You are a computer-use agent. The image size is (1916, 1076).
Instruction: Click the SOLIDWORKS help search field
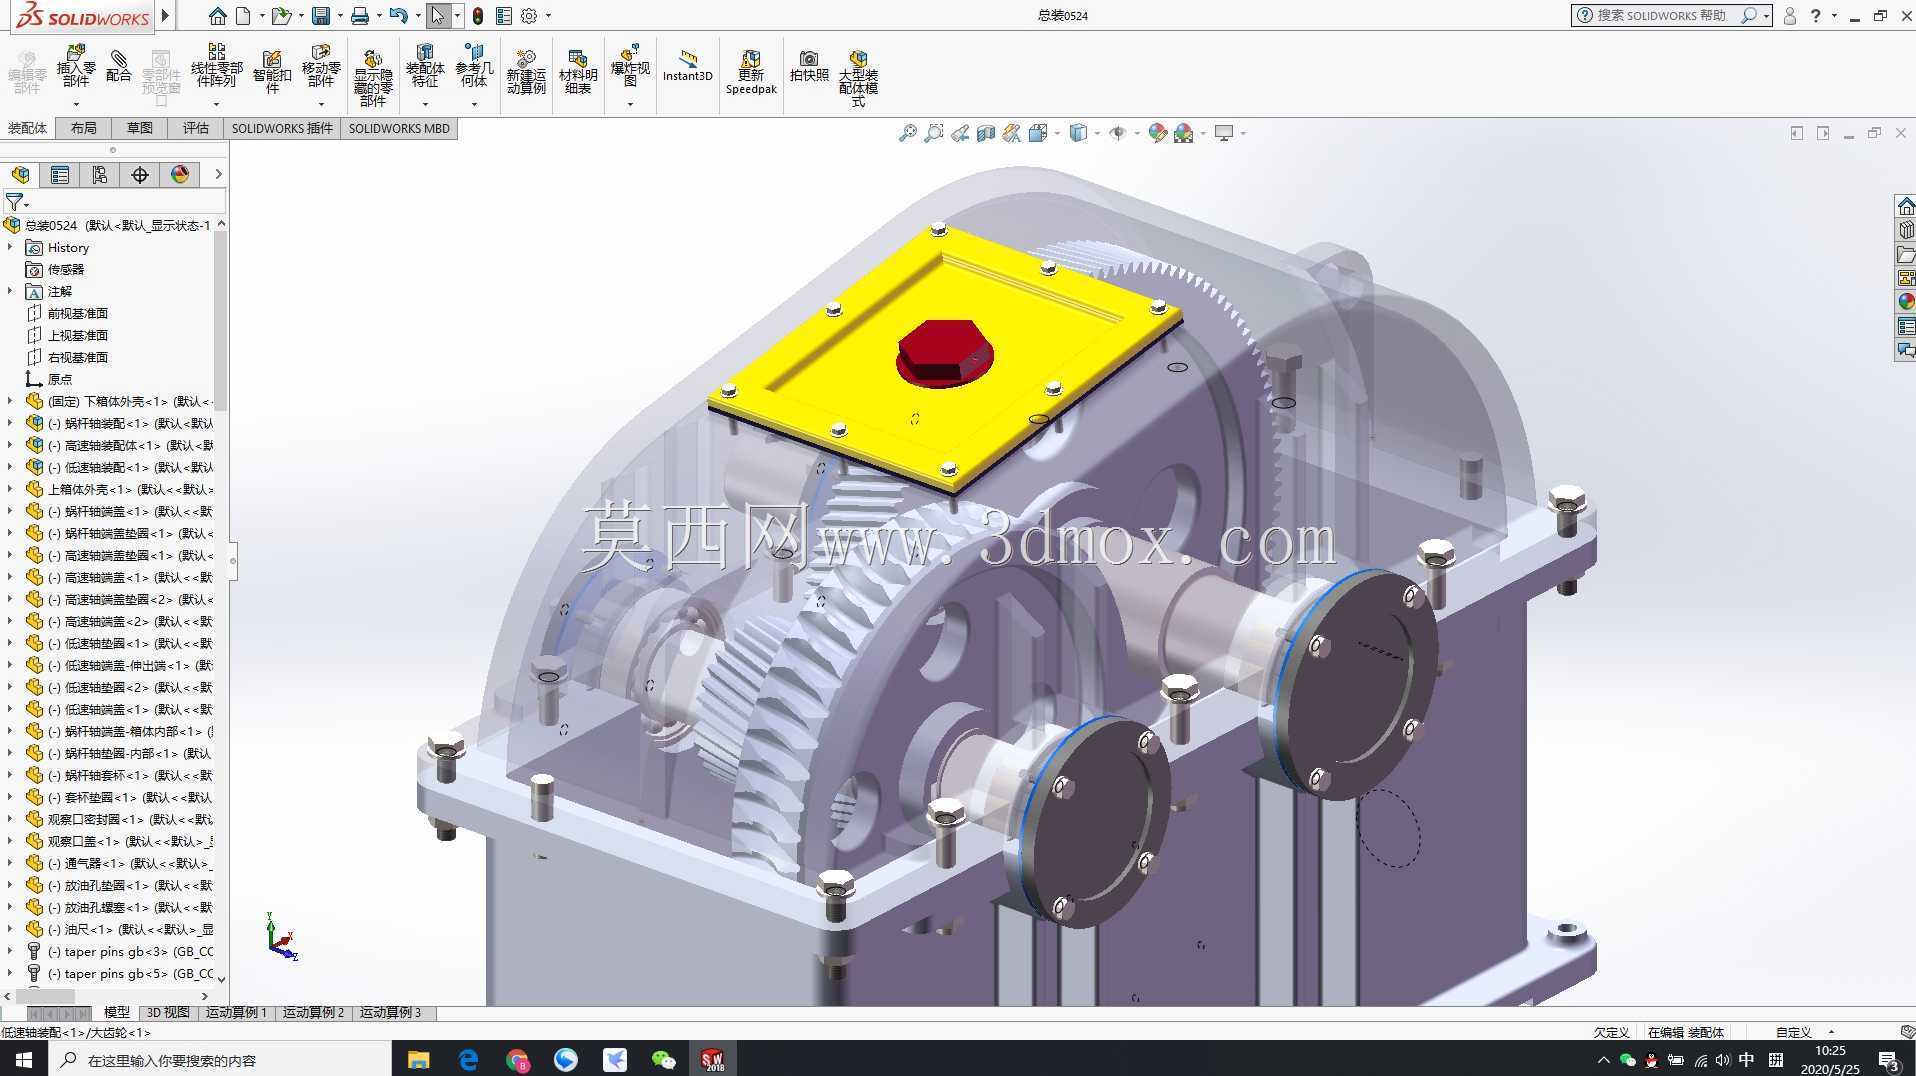(x=1660, y=16)
